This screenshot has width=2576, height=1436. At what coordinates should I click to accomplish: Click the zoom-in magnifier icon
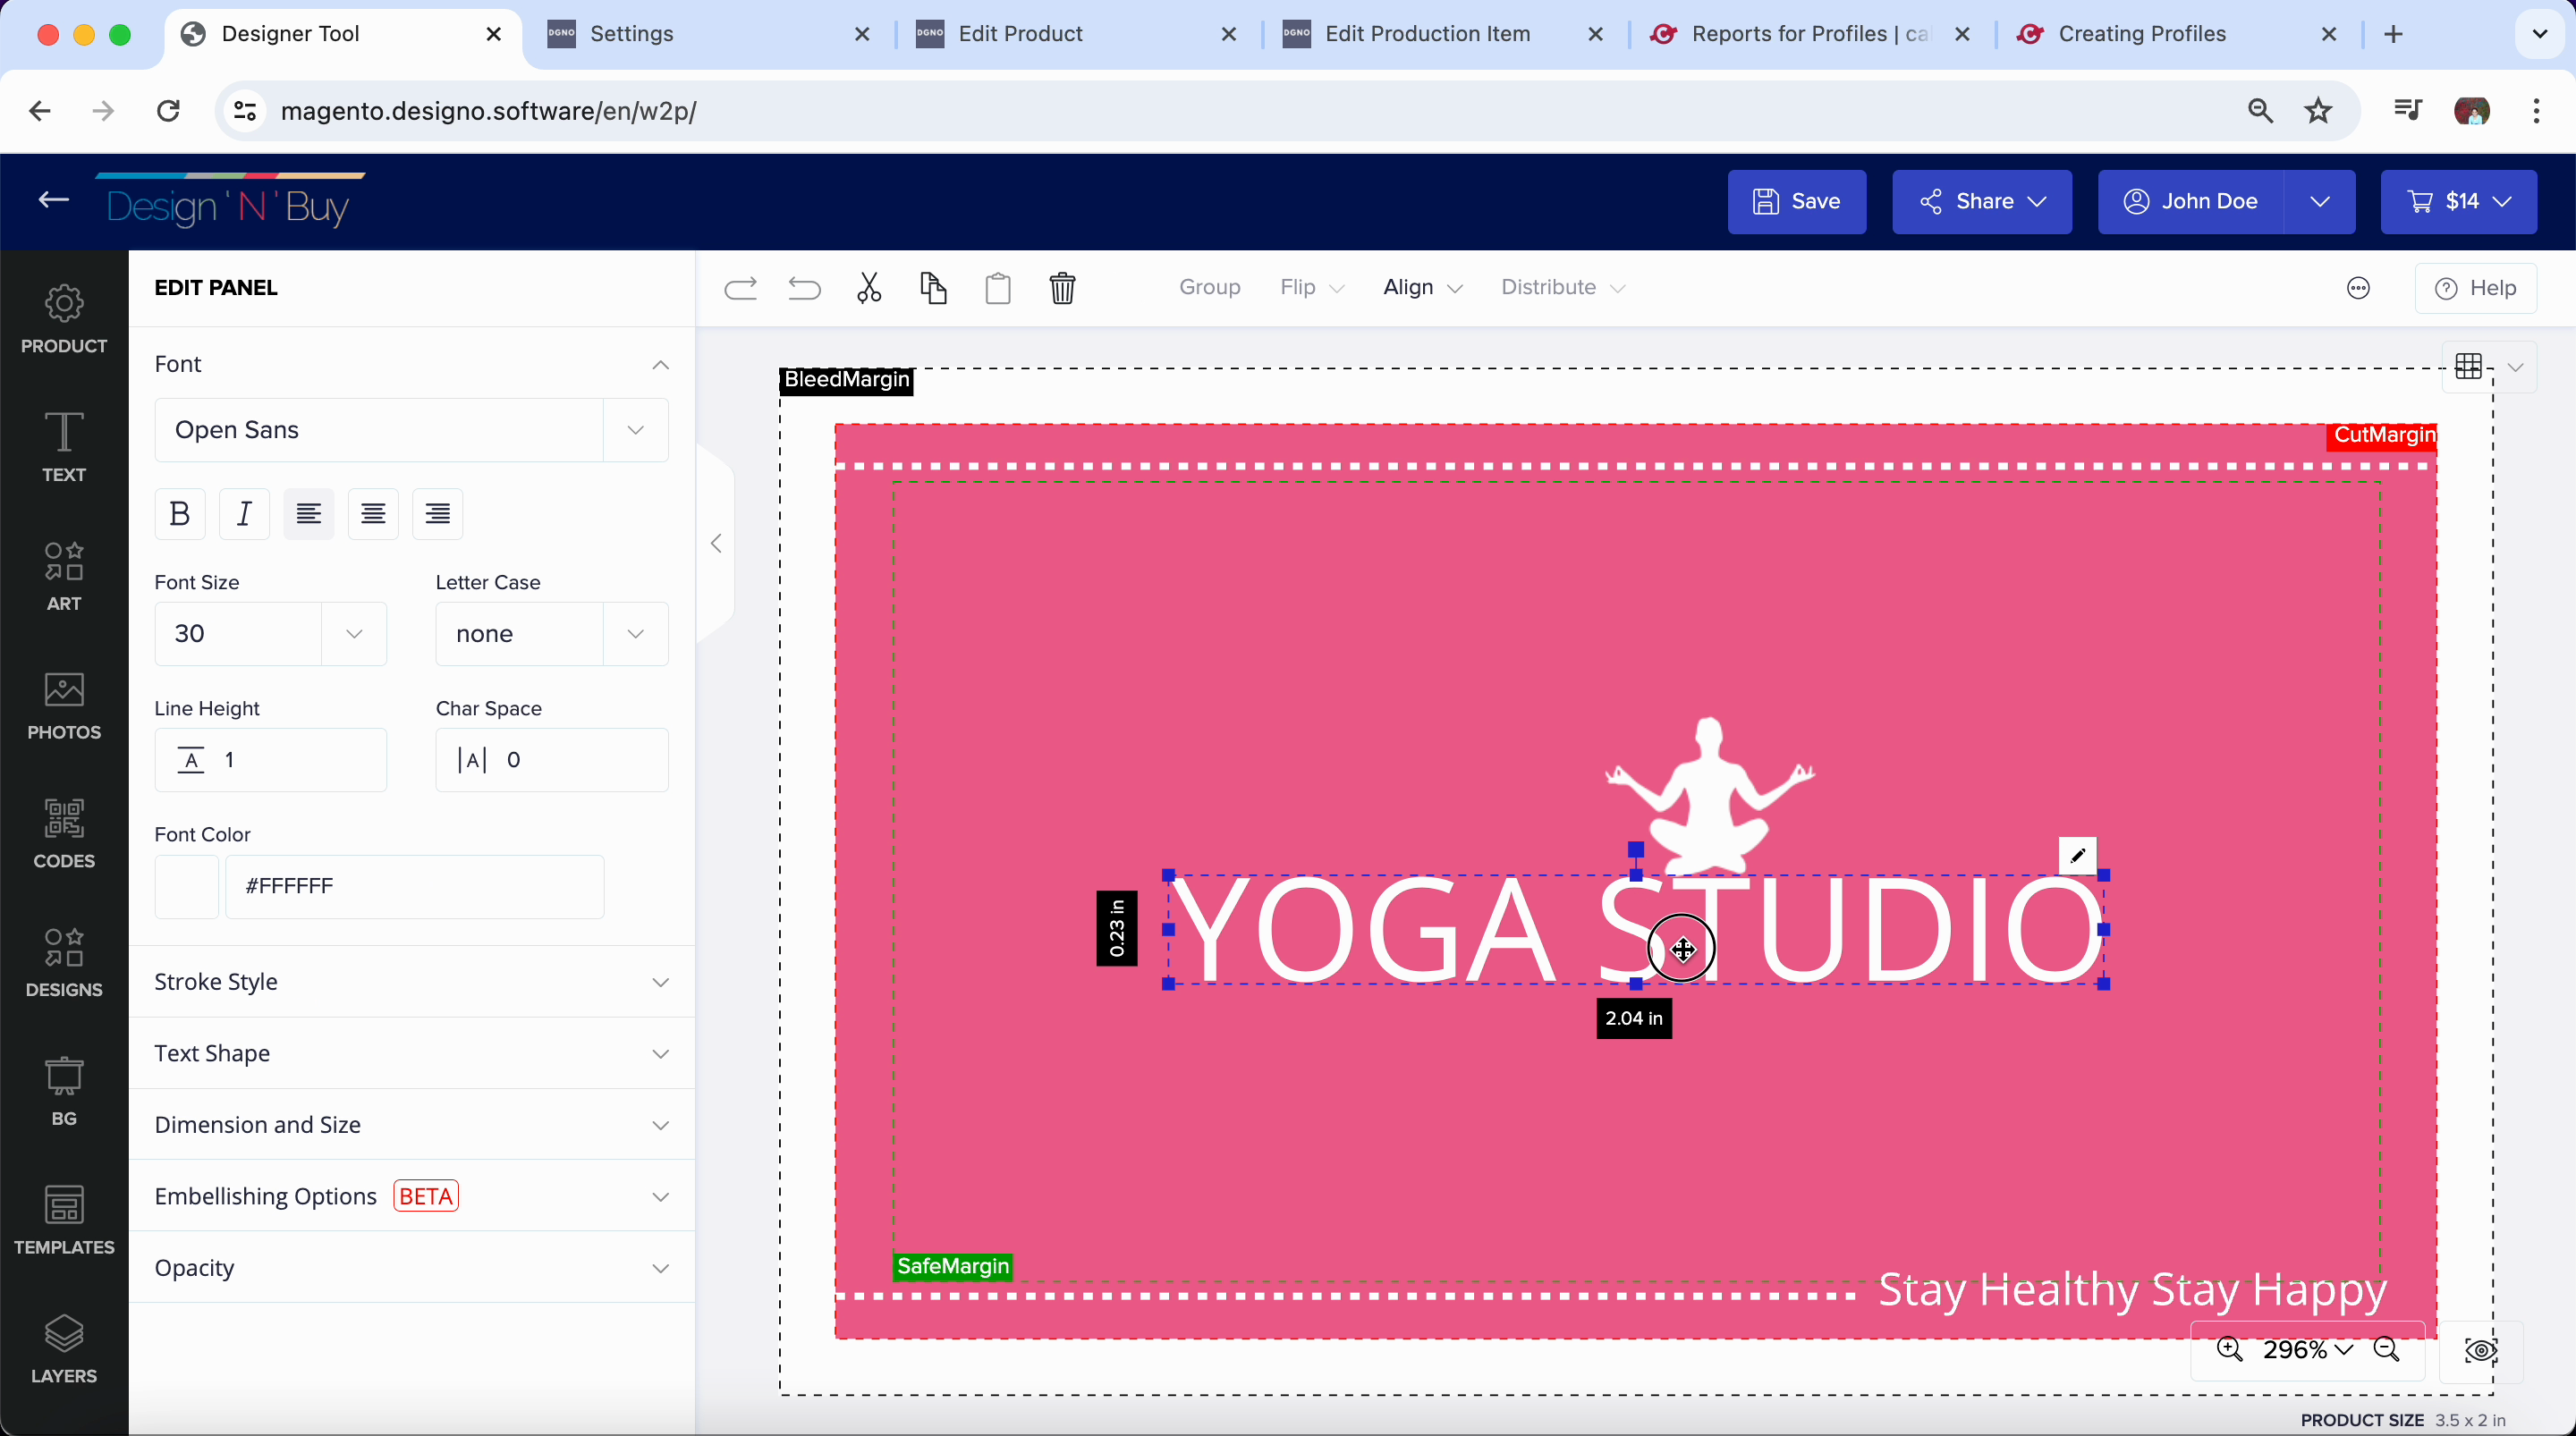click(2229, 1349)
